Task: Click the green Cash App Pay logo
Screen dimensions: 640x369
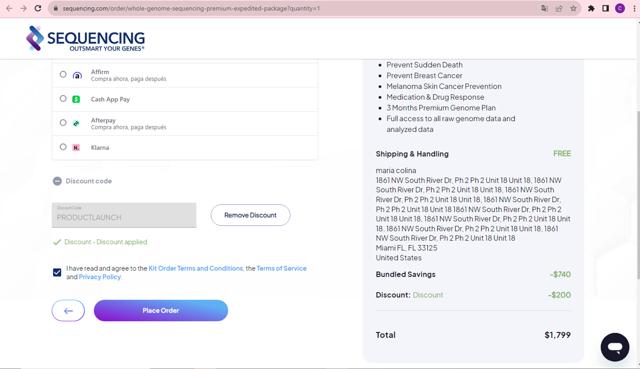Action: click(x=76, y=99)
